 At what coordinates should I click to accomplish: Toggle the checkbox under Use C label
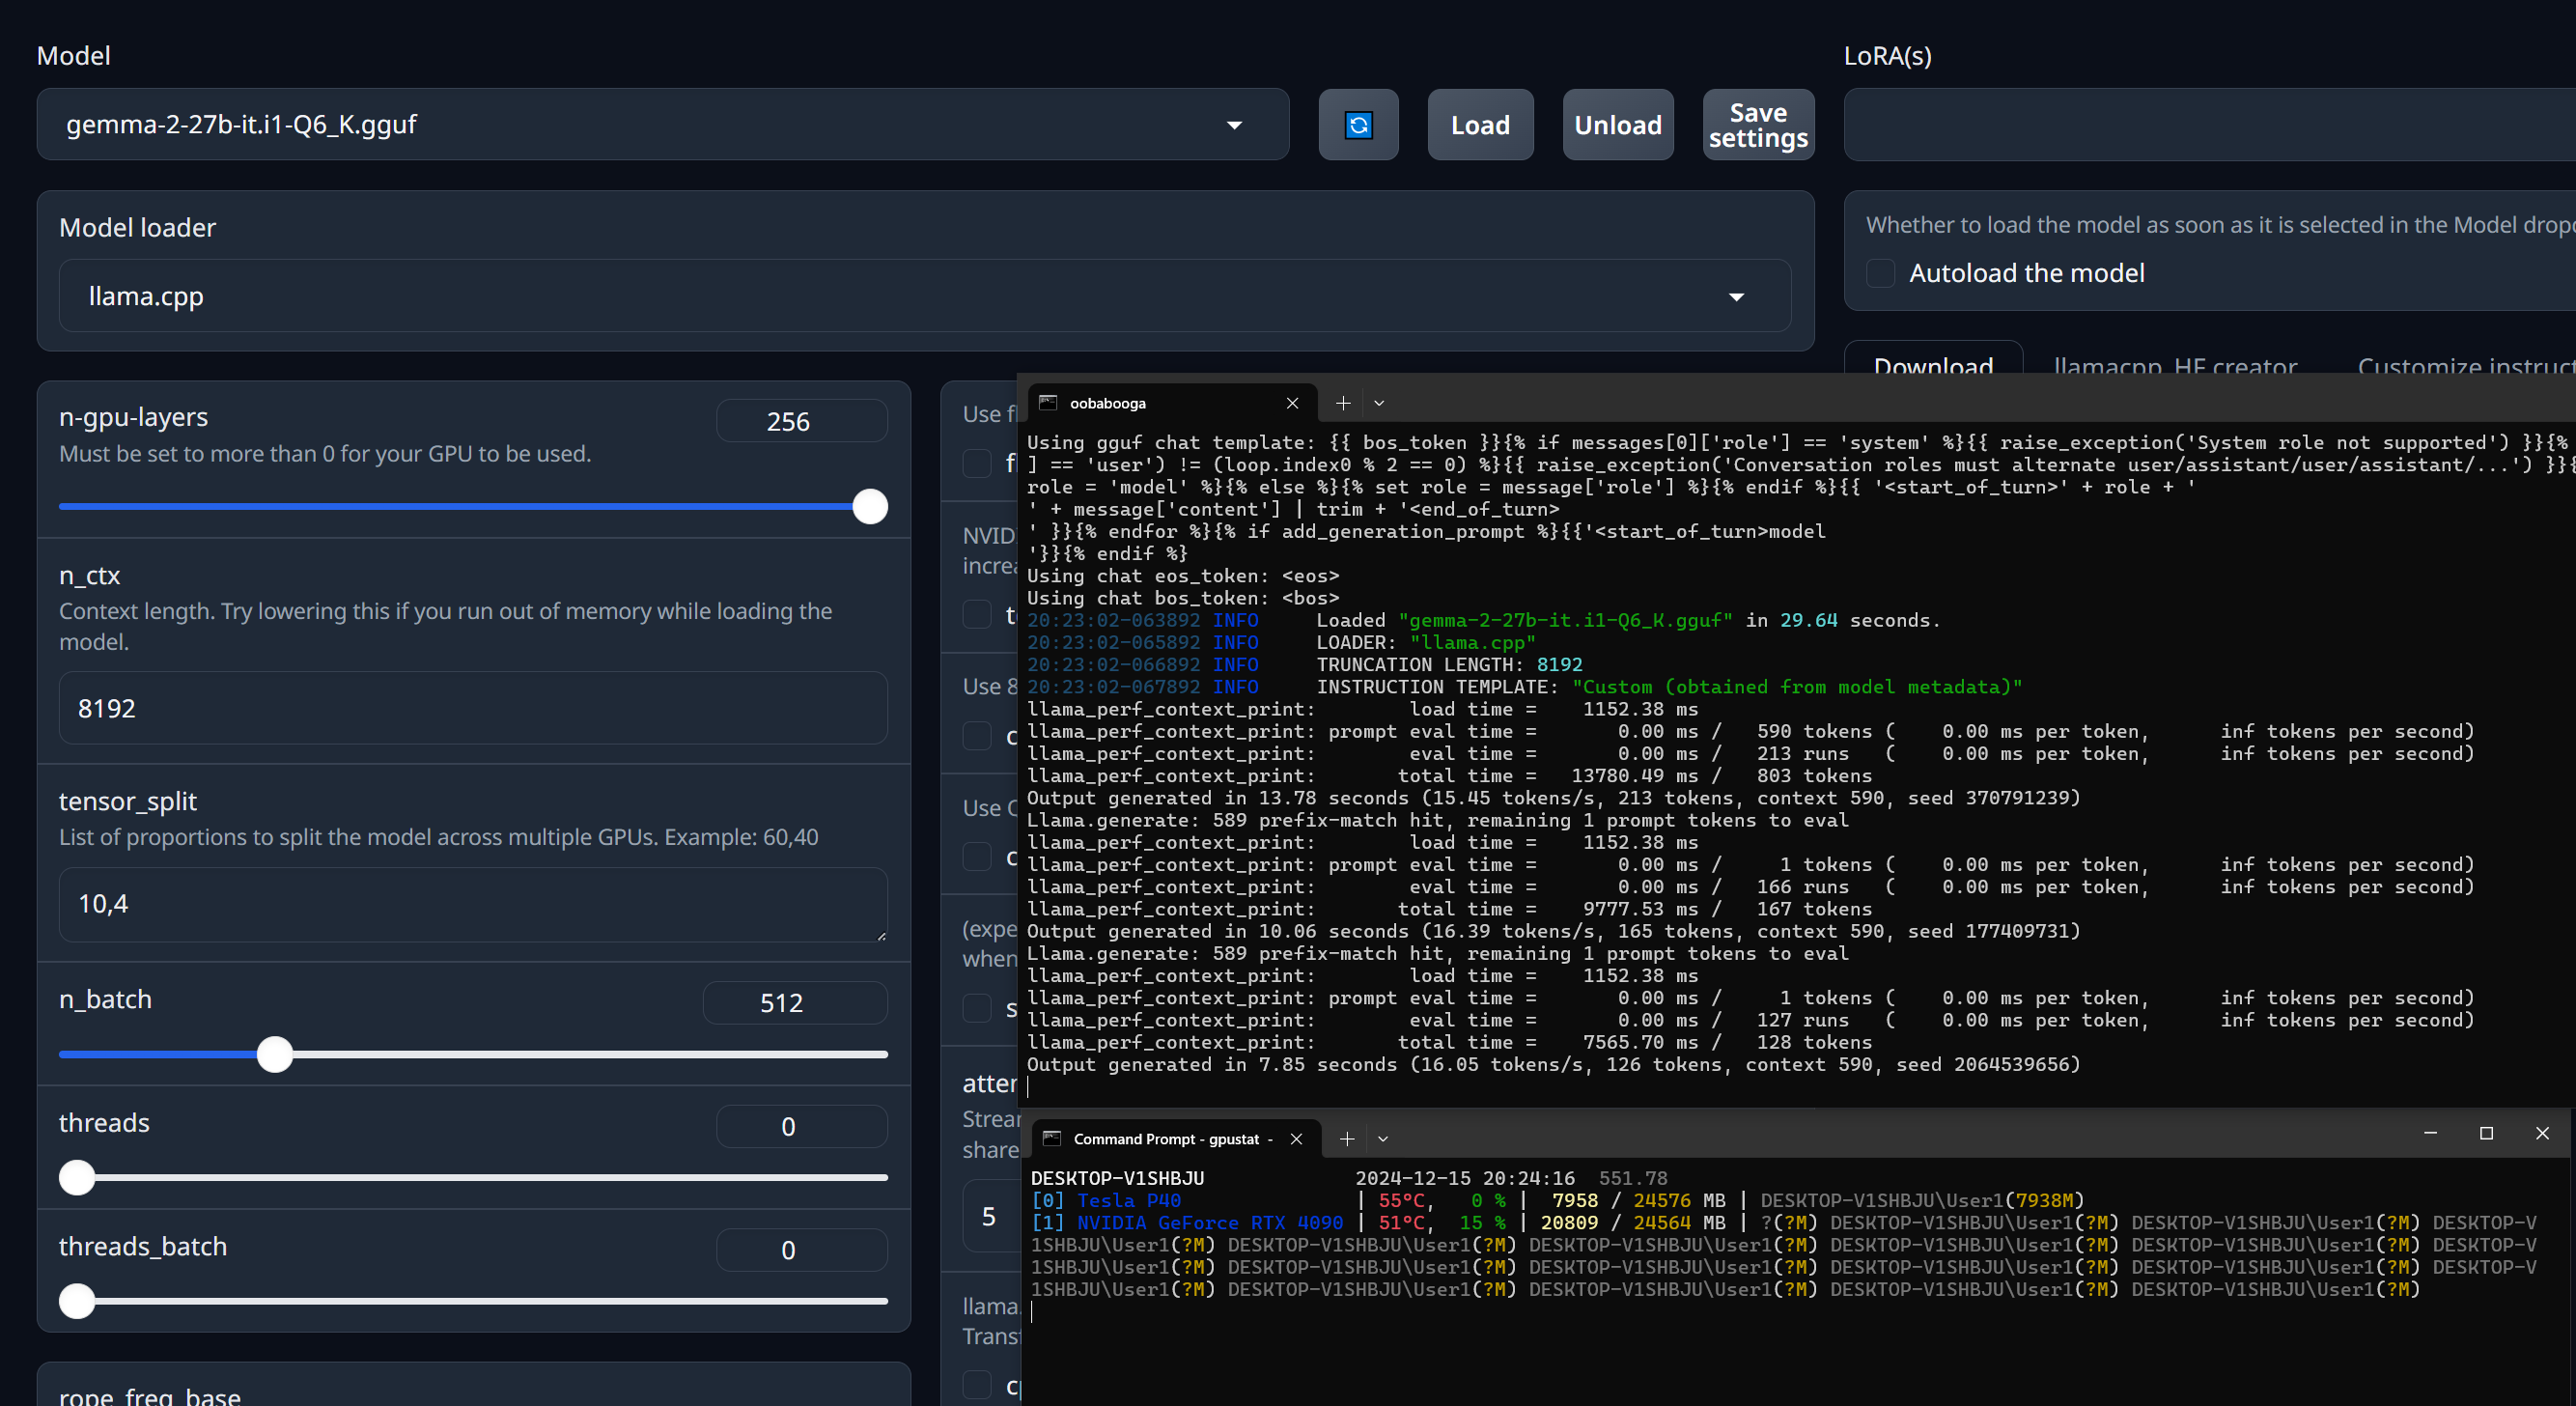click(977, 857)
